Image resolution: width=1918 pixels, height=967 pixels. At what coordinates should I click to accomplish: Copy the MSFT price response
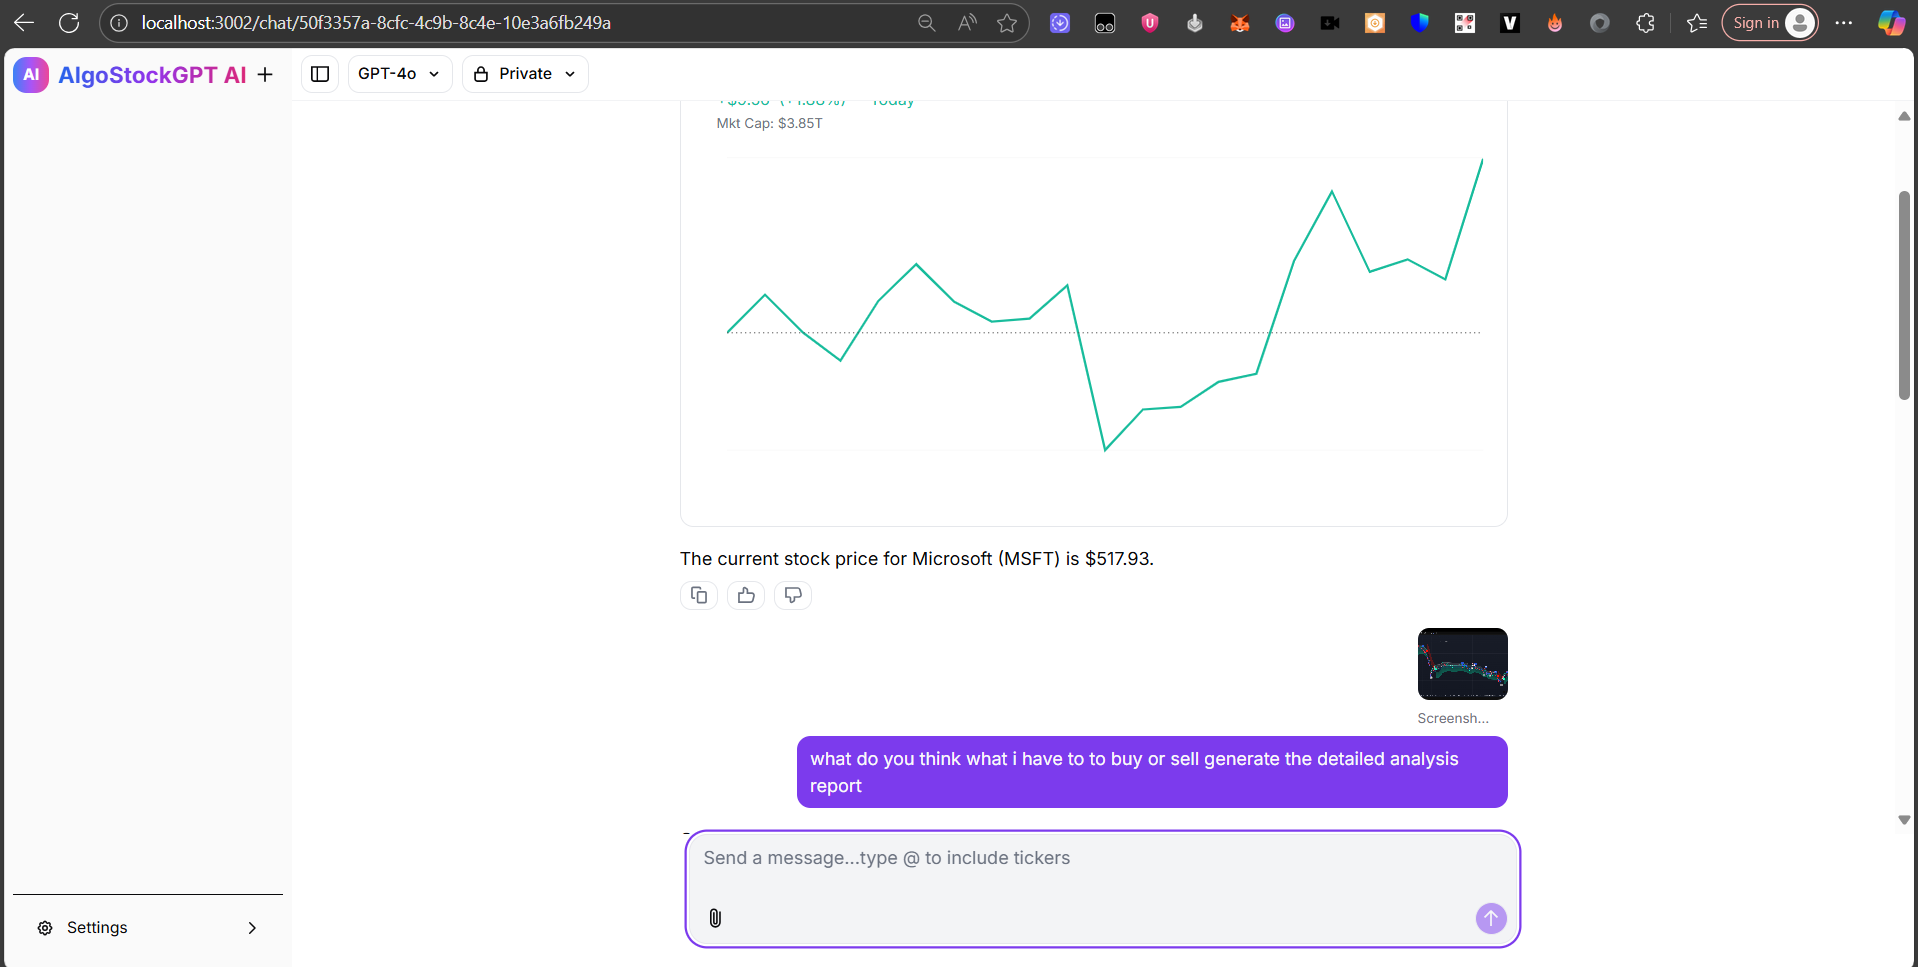click(699, 596)
